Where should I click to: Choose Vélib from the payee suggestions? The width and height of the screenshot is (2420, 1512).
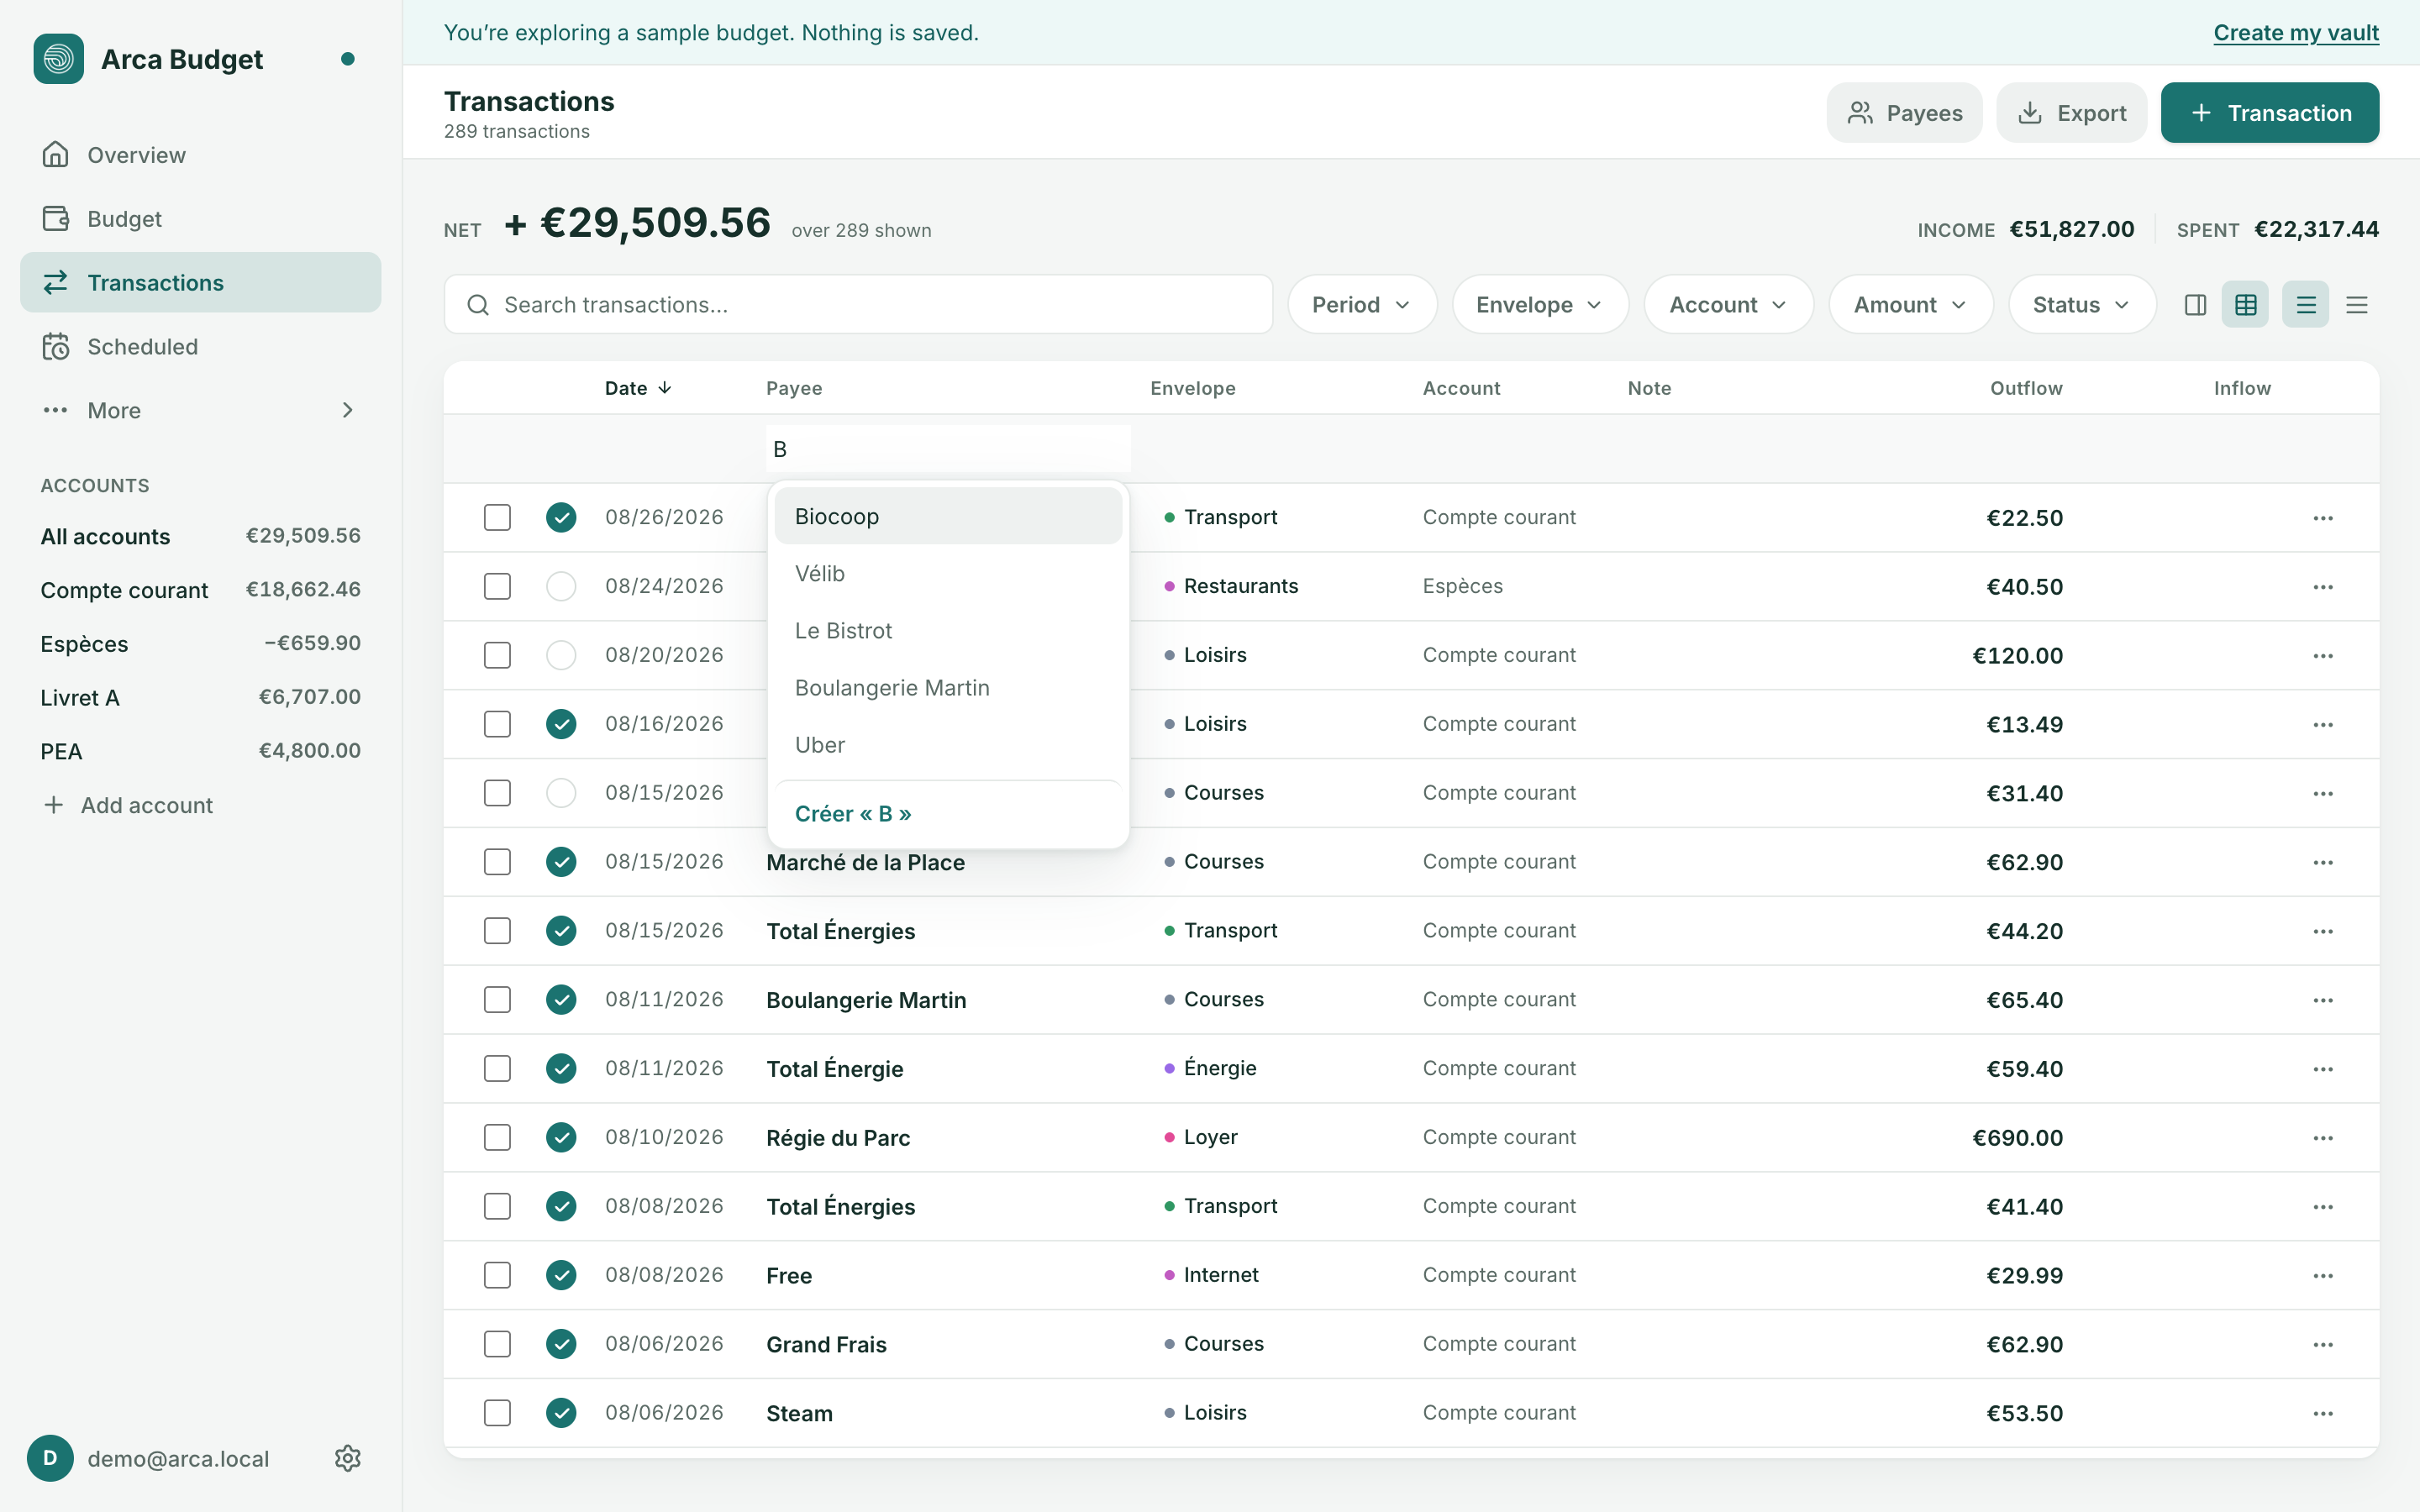(x=948, y=574)
